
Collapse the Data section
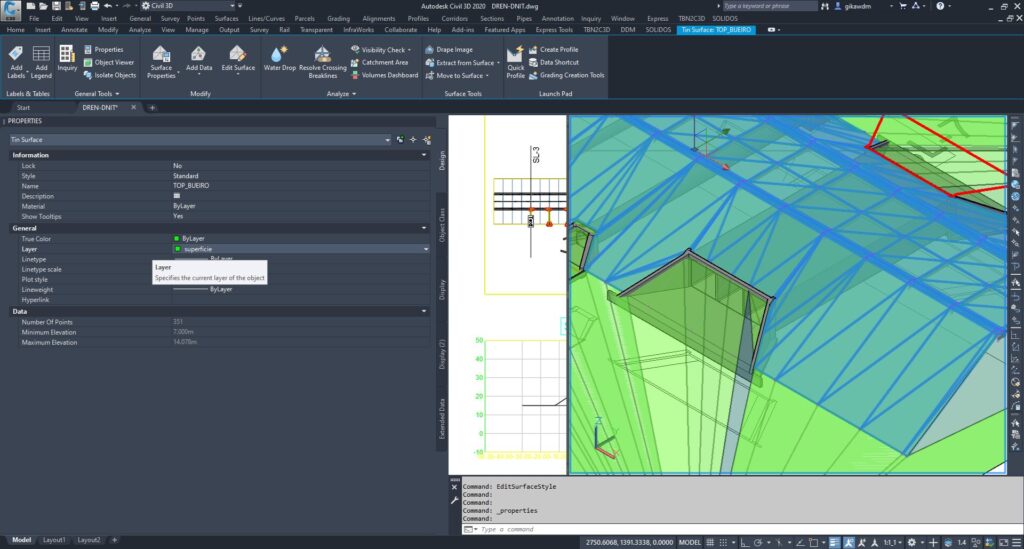pyautogui.click(x=424, y=311)
